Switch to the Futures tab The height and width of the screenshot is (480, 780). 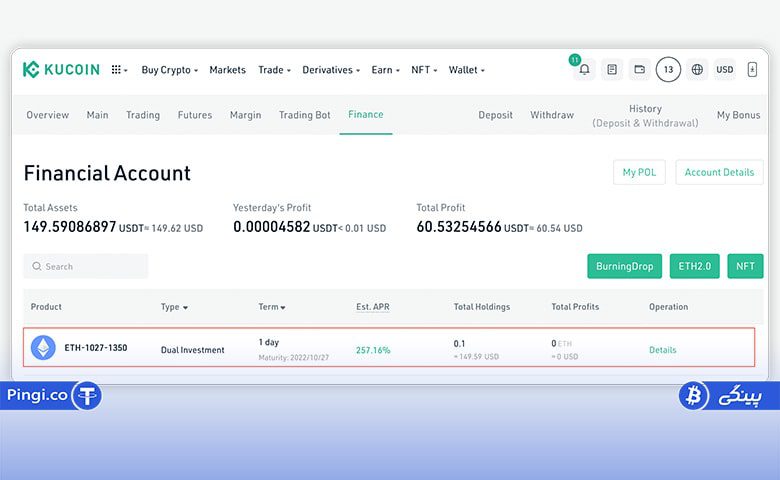[x=195, y=115]
